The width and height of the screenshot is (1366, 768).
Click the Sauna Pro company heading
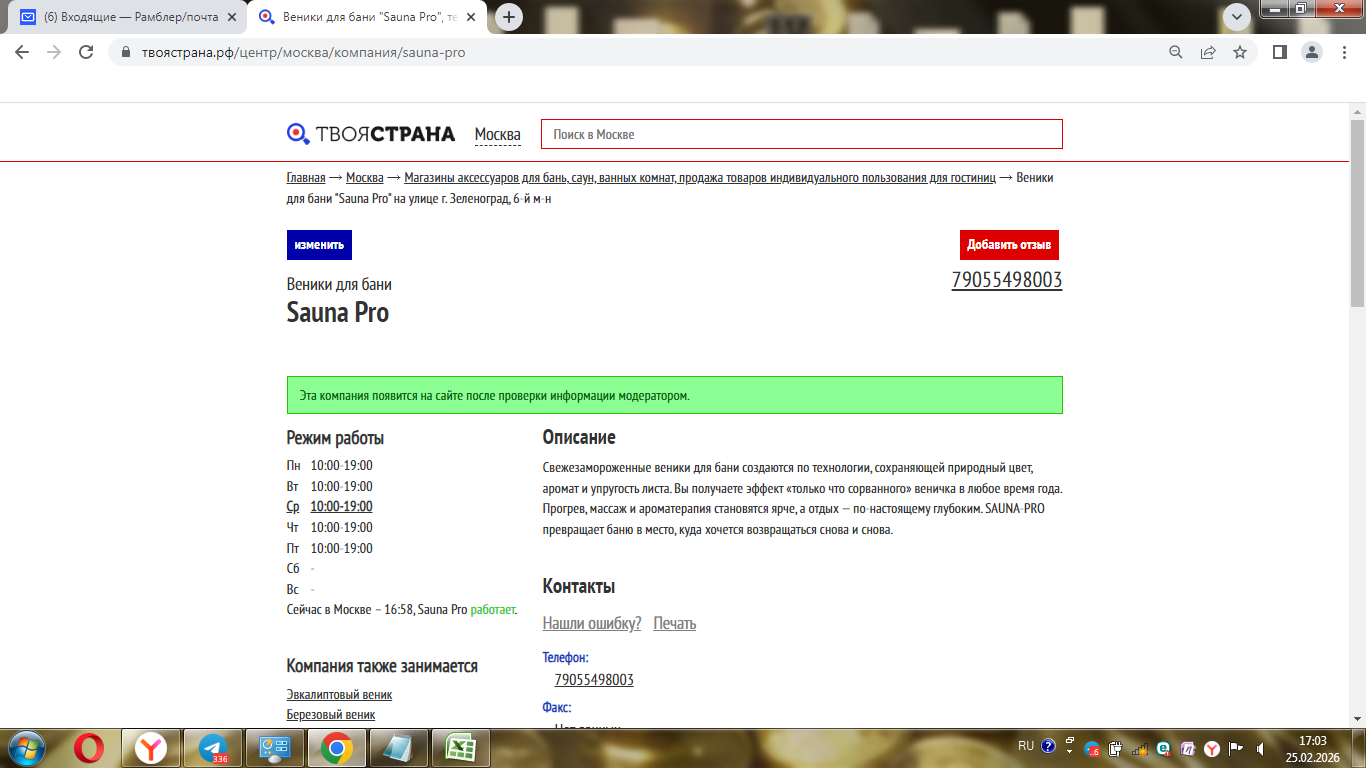pyautogui.click(x=338, y=313)
